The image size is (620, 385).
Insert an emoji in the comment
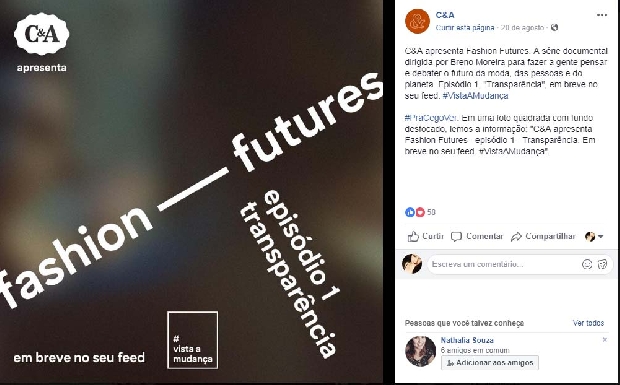pyautogui.click(x=587, y=264)
